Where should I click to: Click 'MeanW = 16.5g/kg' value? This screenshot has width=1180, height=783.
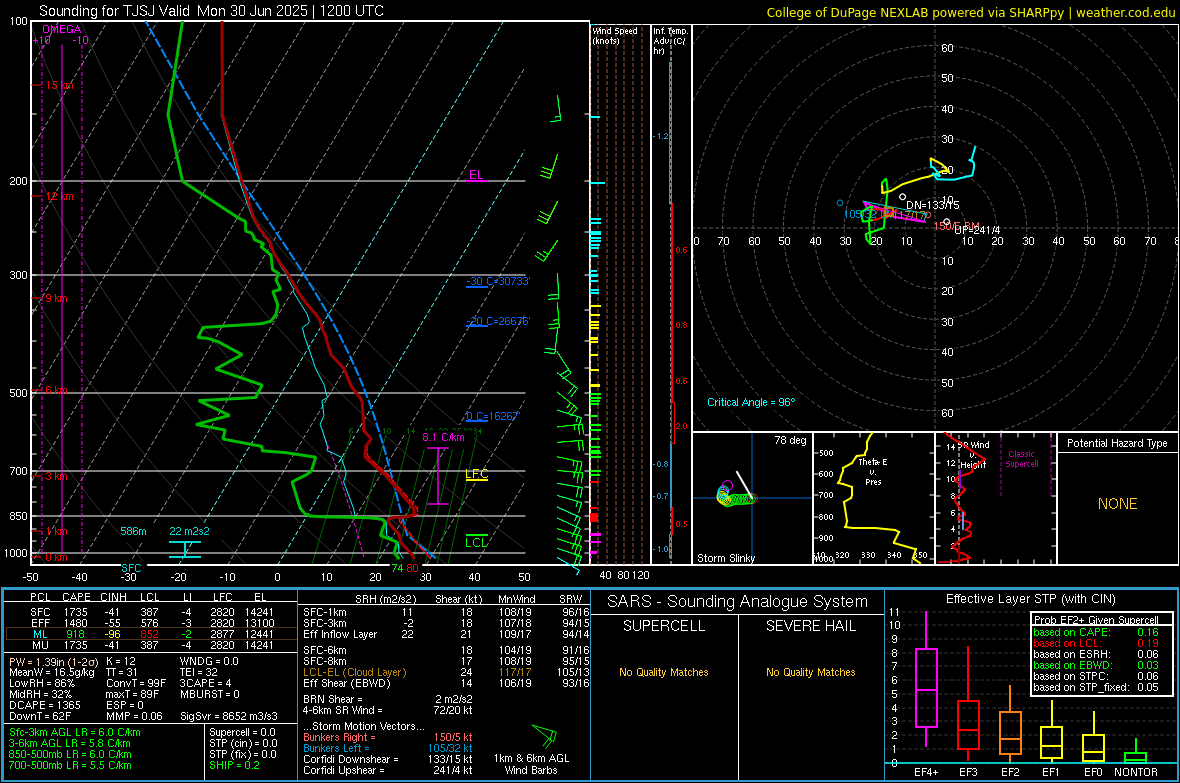(52, 672)
